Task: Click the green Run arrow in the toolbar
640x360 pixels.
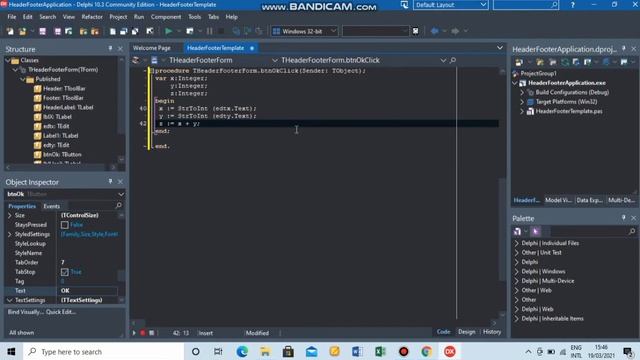Action: [169, 31]
